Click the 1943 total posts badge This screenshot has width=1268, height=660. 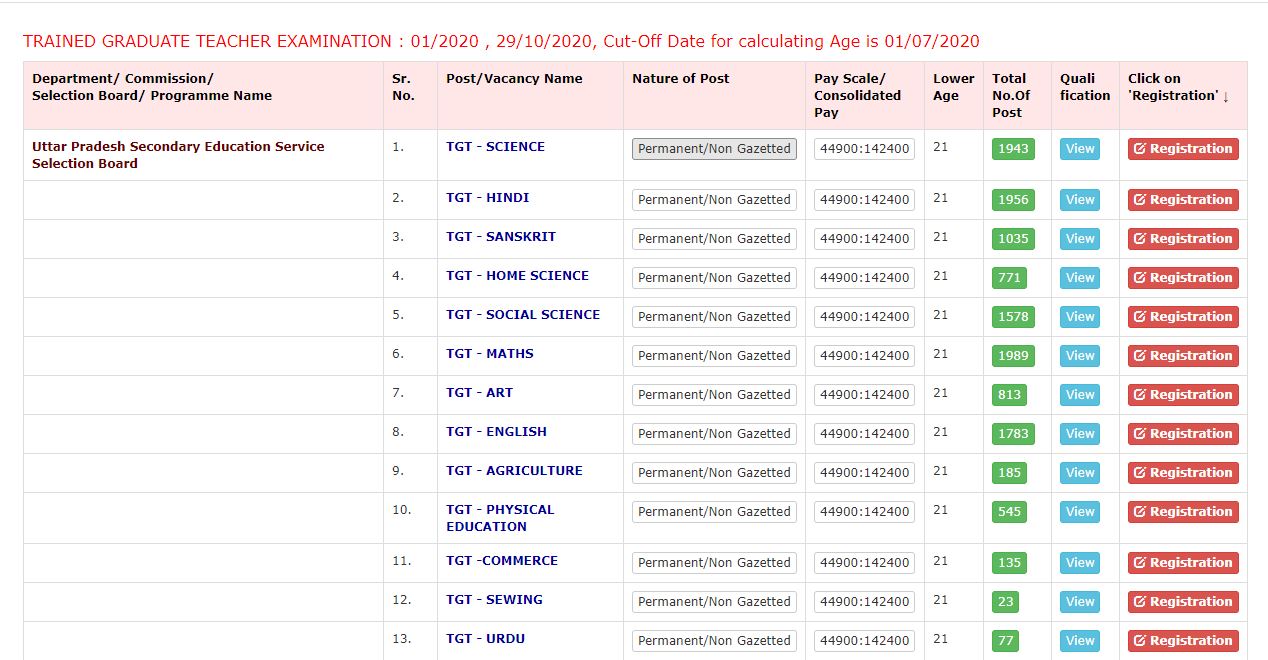coord(1013,149)
